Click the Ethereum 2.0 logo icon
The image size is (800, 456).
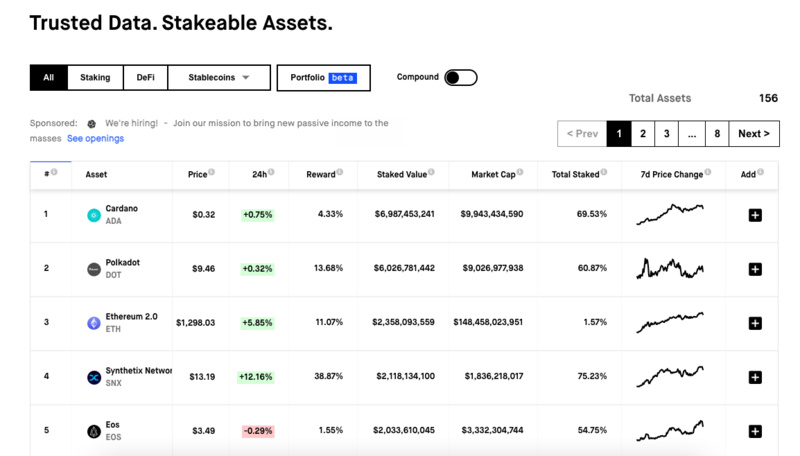point(94,323)
